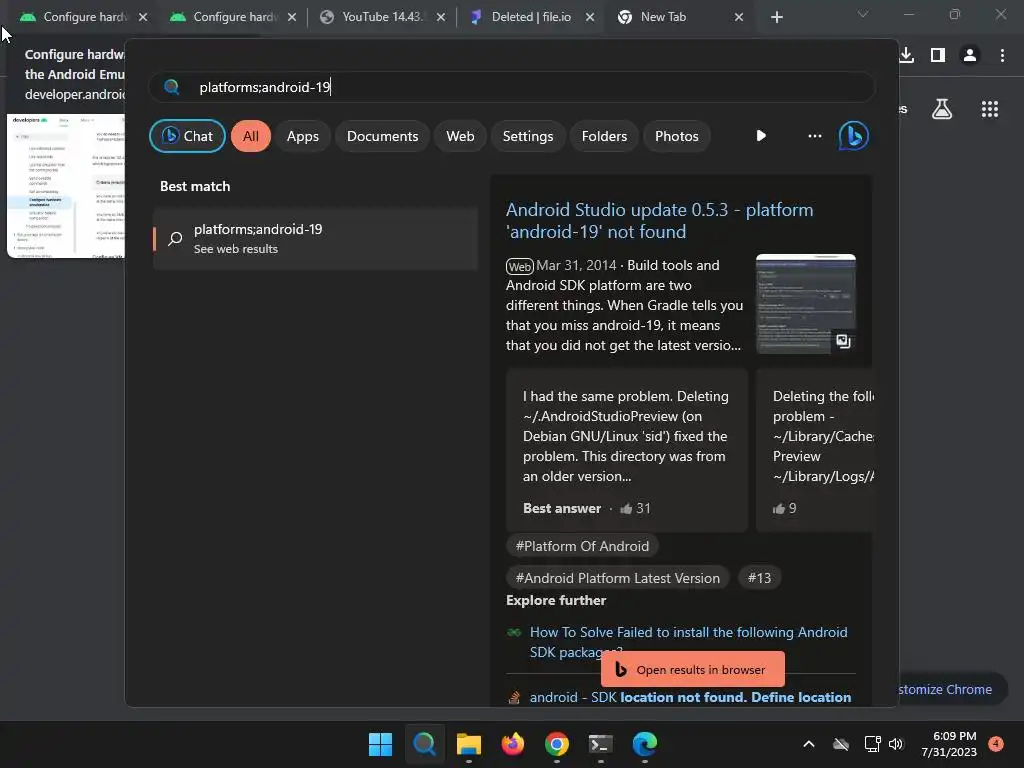Select the All search filter
The width and height of the screenshot is (1024, 768).
pos(251,136)
